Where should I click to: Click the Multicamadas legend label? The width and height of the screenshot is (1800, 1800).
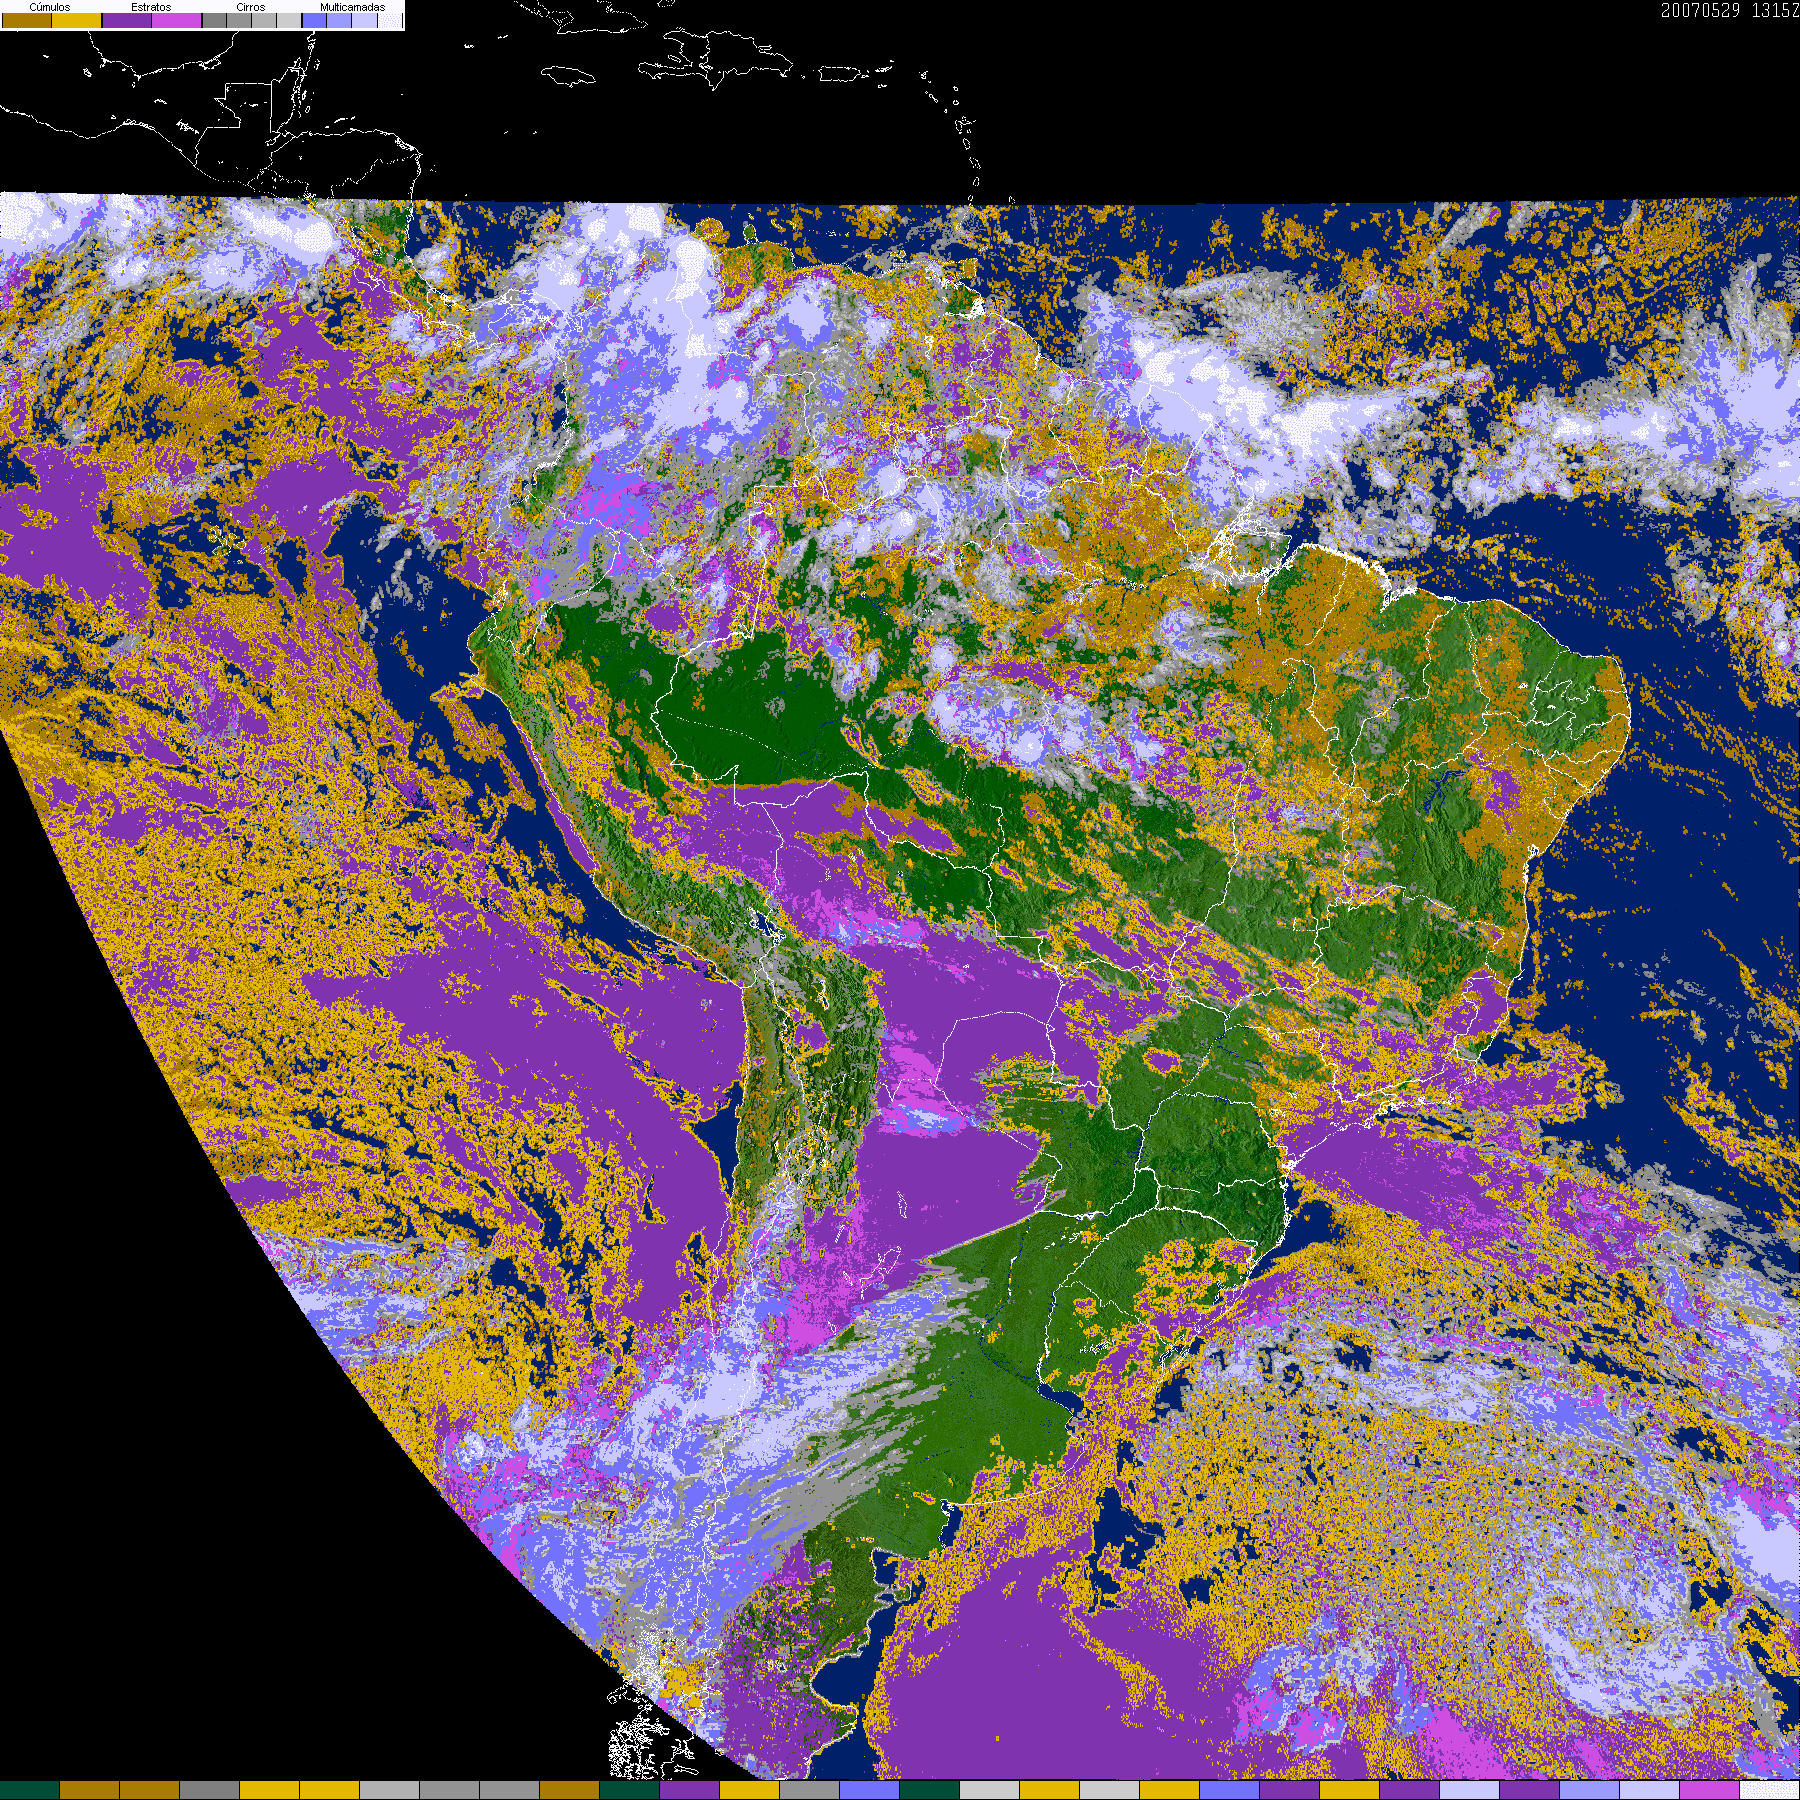click(352, 7)
